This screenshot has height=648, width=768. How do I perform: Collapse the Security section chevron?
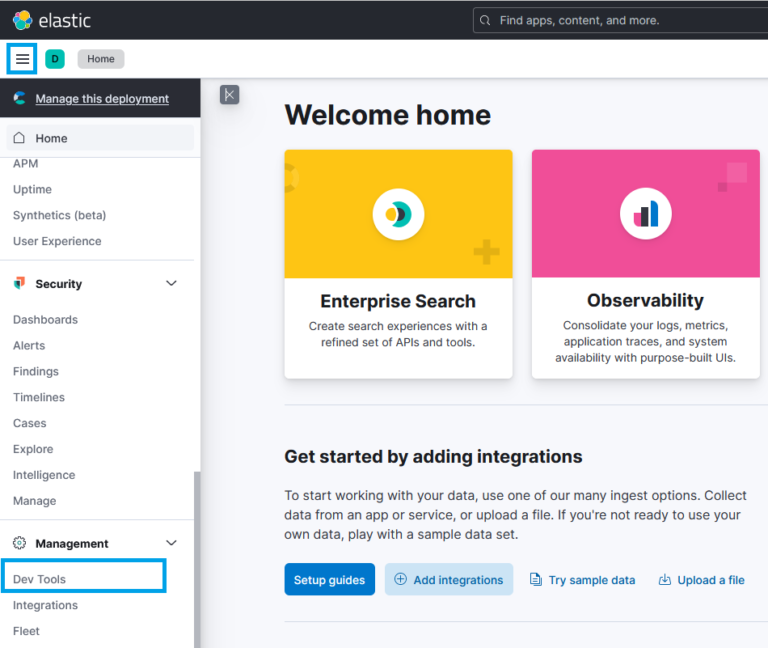click(x=171, y=284)
